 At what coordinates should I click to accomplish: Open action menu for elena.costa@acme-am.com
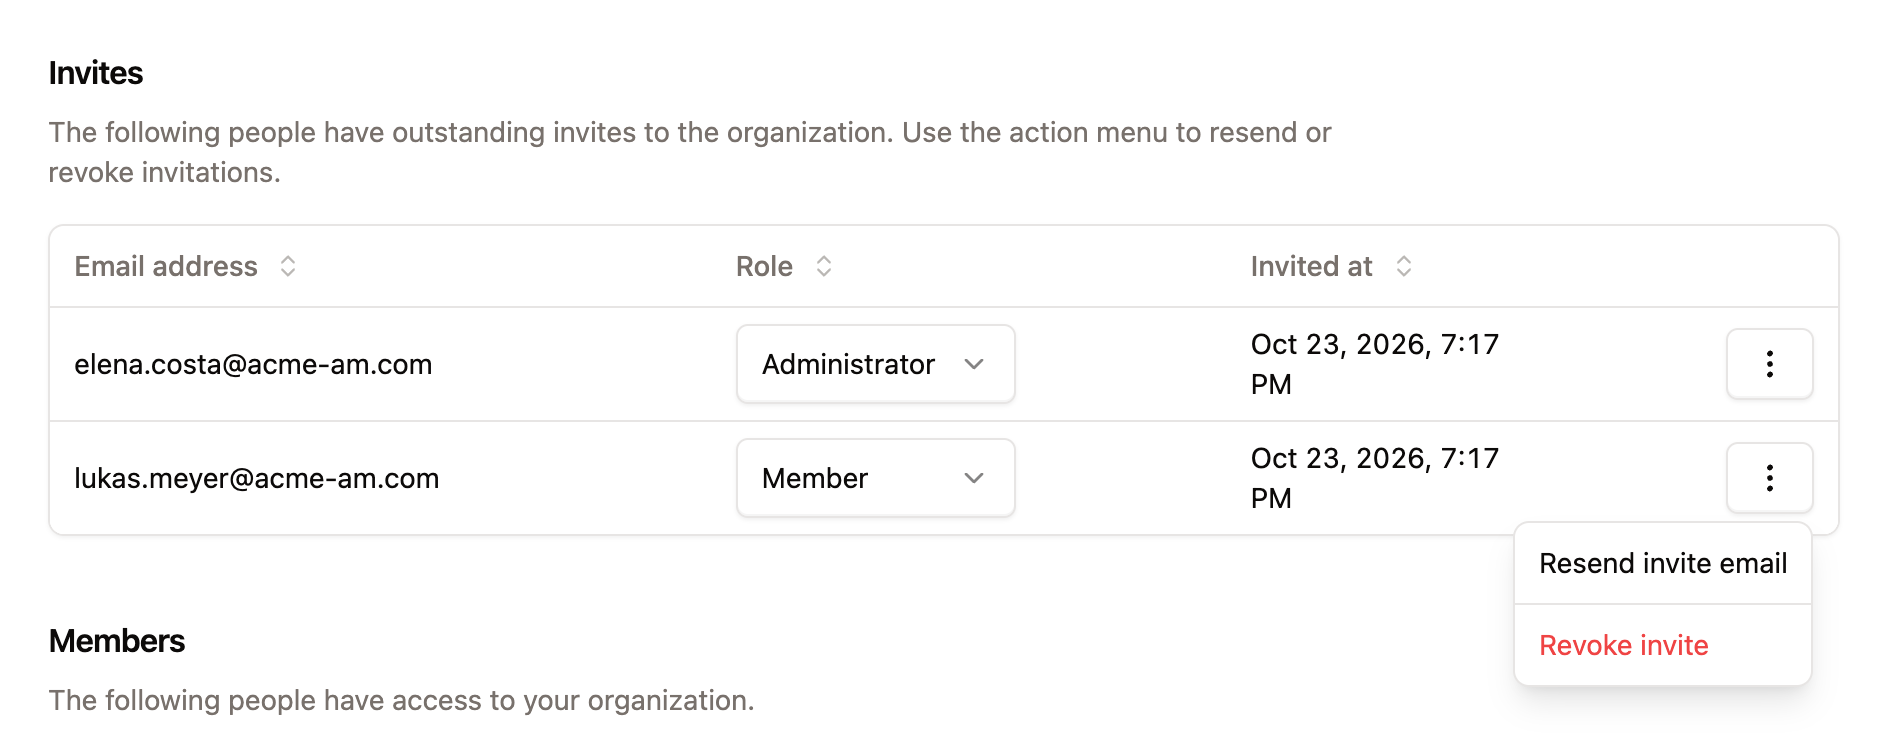[x=1769, y=364]
